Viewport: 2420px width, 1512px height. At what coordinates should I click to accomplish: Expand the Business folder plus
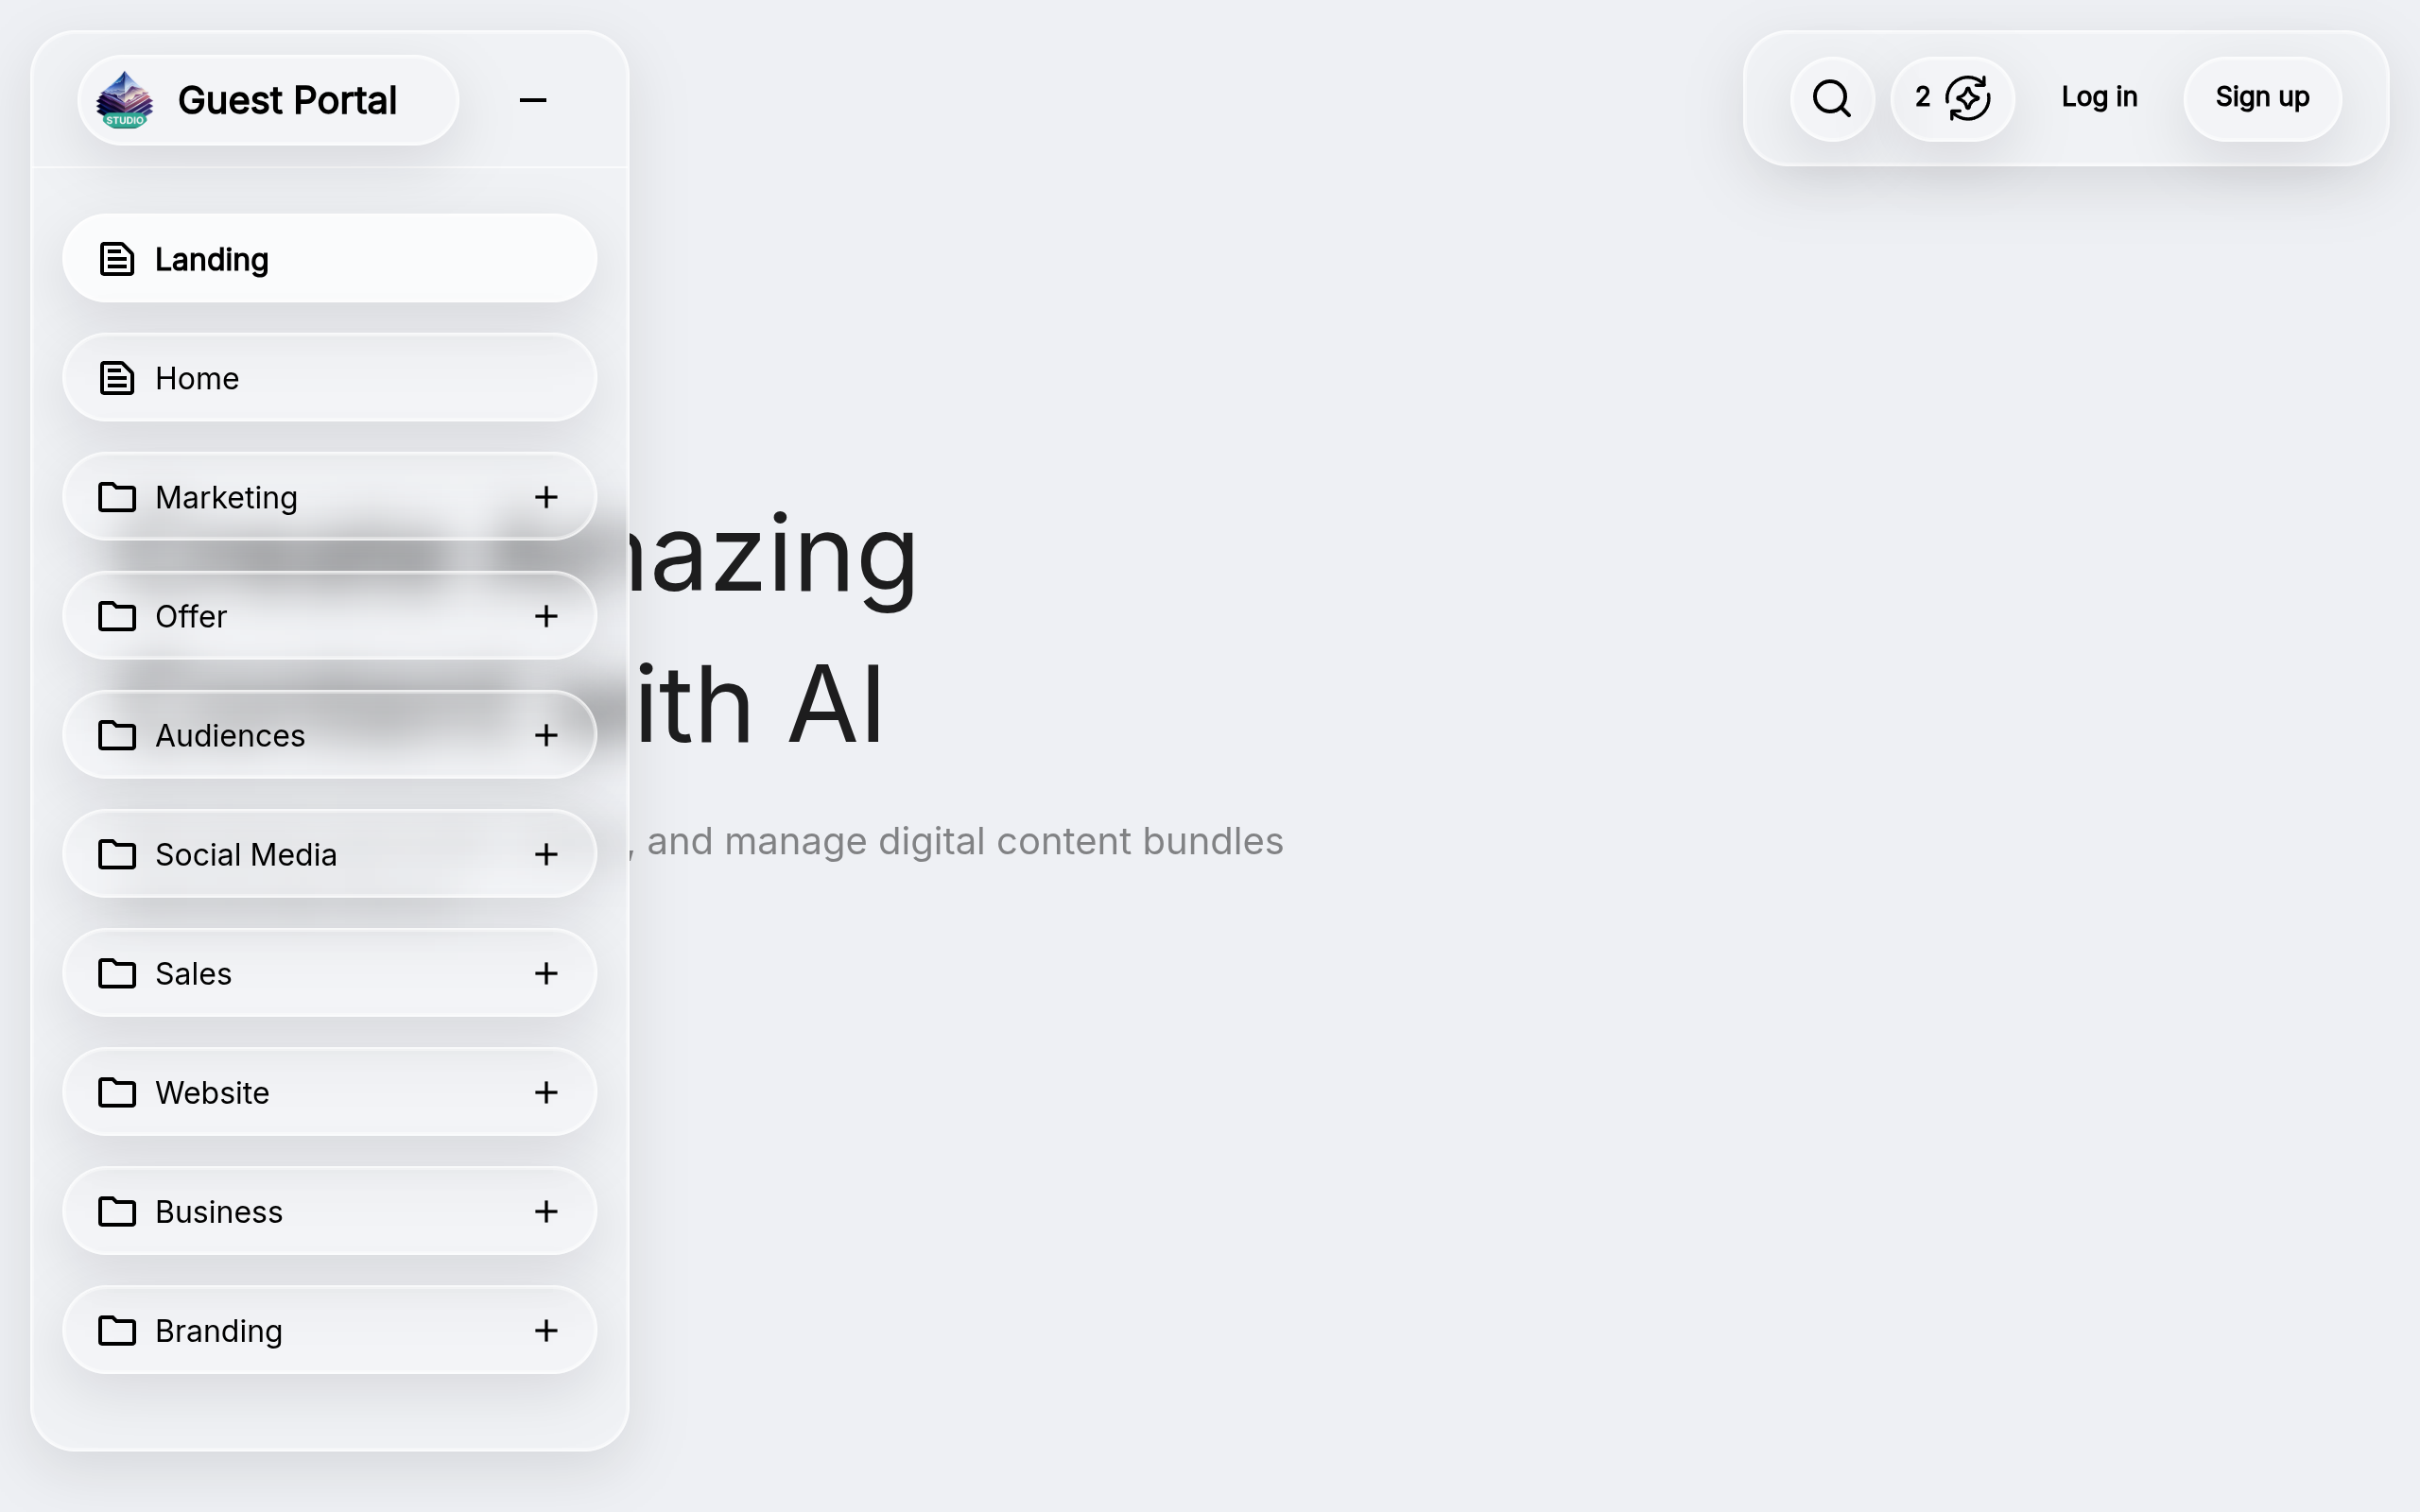546,1211
